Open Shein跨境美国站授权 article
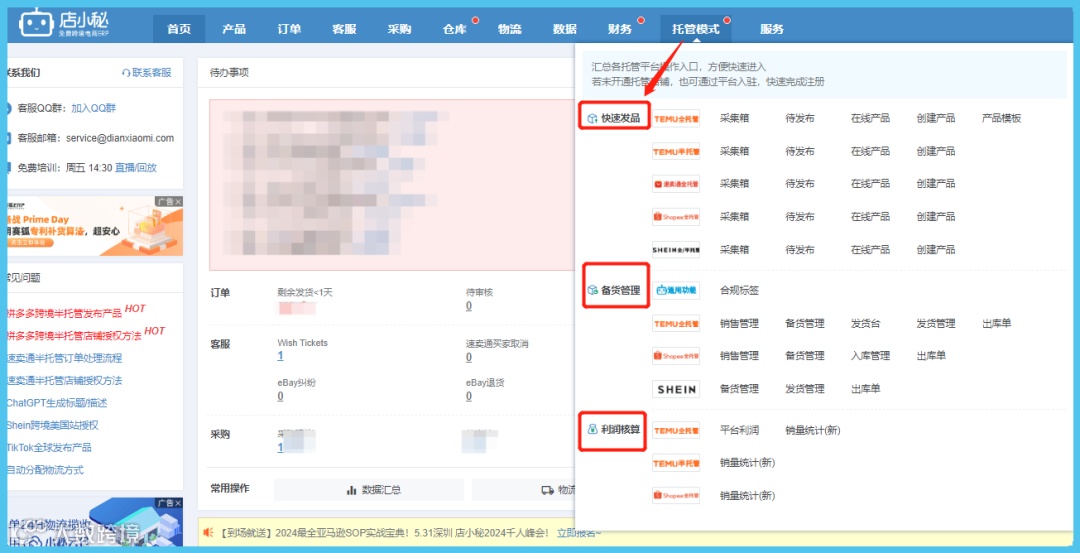This screenshot has height=553, width=1080. tap(53, 425)
